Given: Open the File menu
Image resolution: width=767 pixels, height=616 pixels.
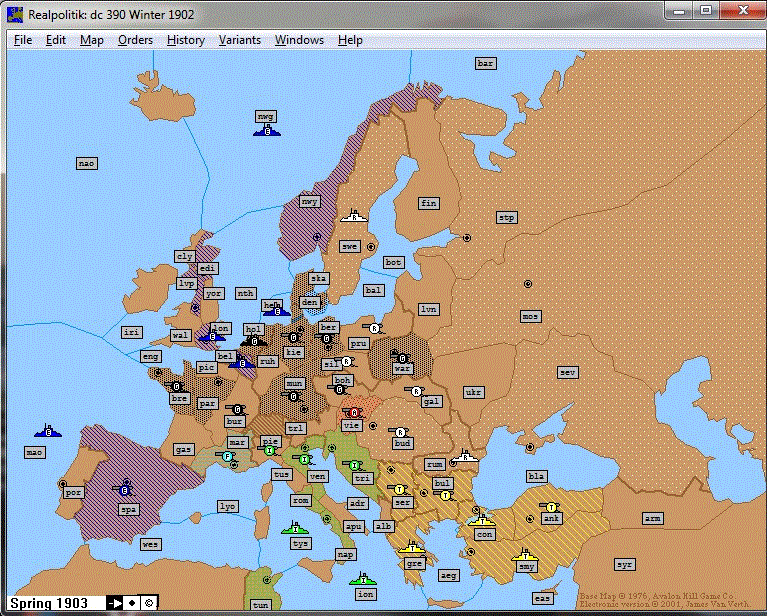Looking at the screenshot, I should click(x=23, y=40).
